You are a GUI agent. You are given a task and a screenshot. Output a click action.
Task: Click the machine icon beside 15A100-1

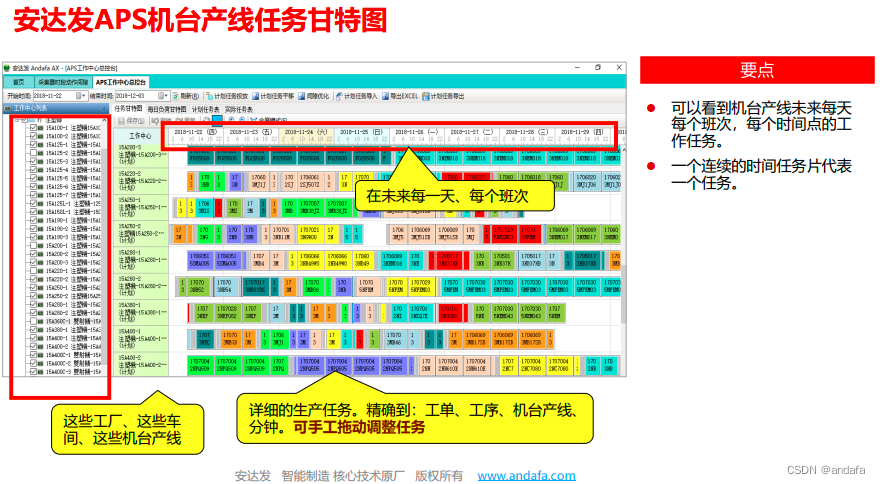(x=40, y=128)
